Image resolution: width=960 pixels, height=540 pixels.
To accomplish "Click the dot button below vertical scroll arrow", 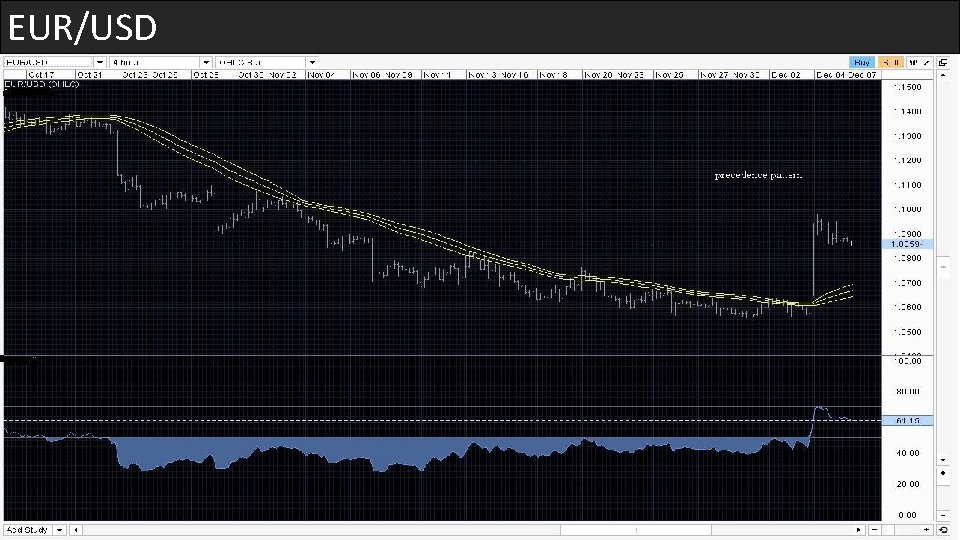I will pyautogui.click(x=943, y=473).
